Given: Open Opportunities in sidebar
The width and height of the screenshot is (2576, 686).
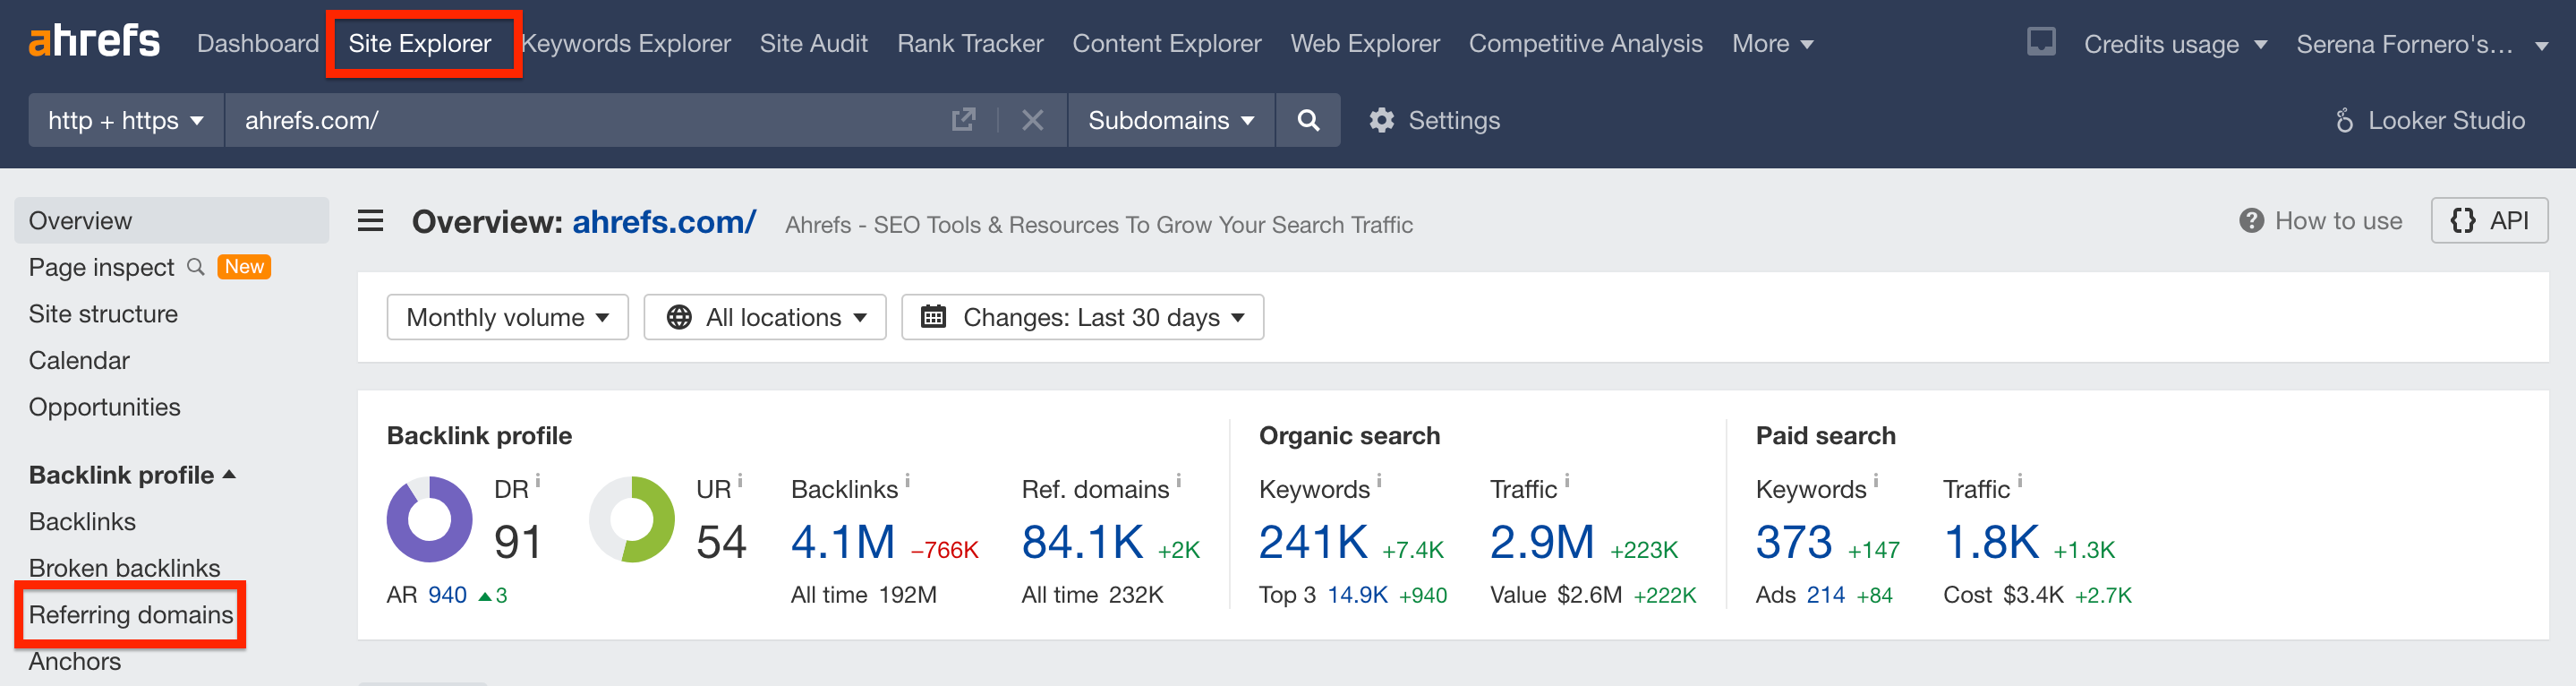Looking at the screenshot, I should tap(104, 407).
